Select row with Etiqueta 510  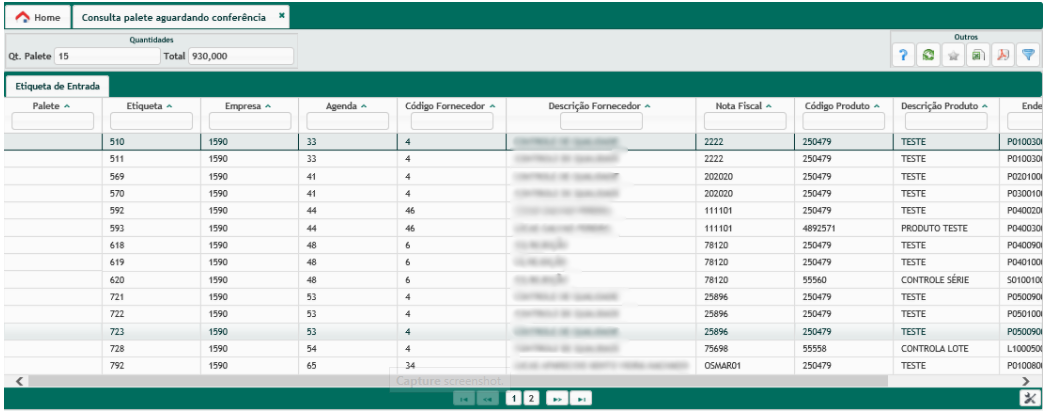523,141
